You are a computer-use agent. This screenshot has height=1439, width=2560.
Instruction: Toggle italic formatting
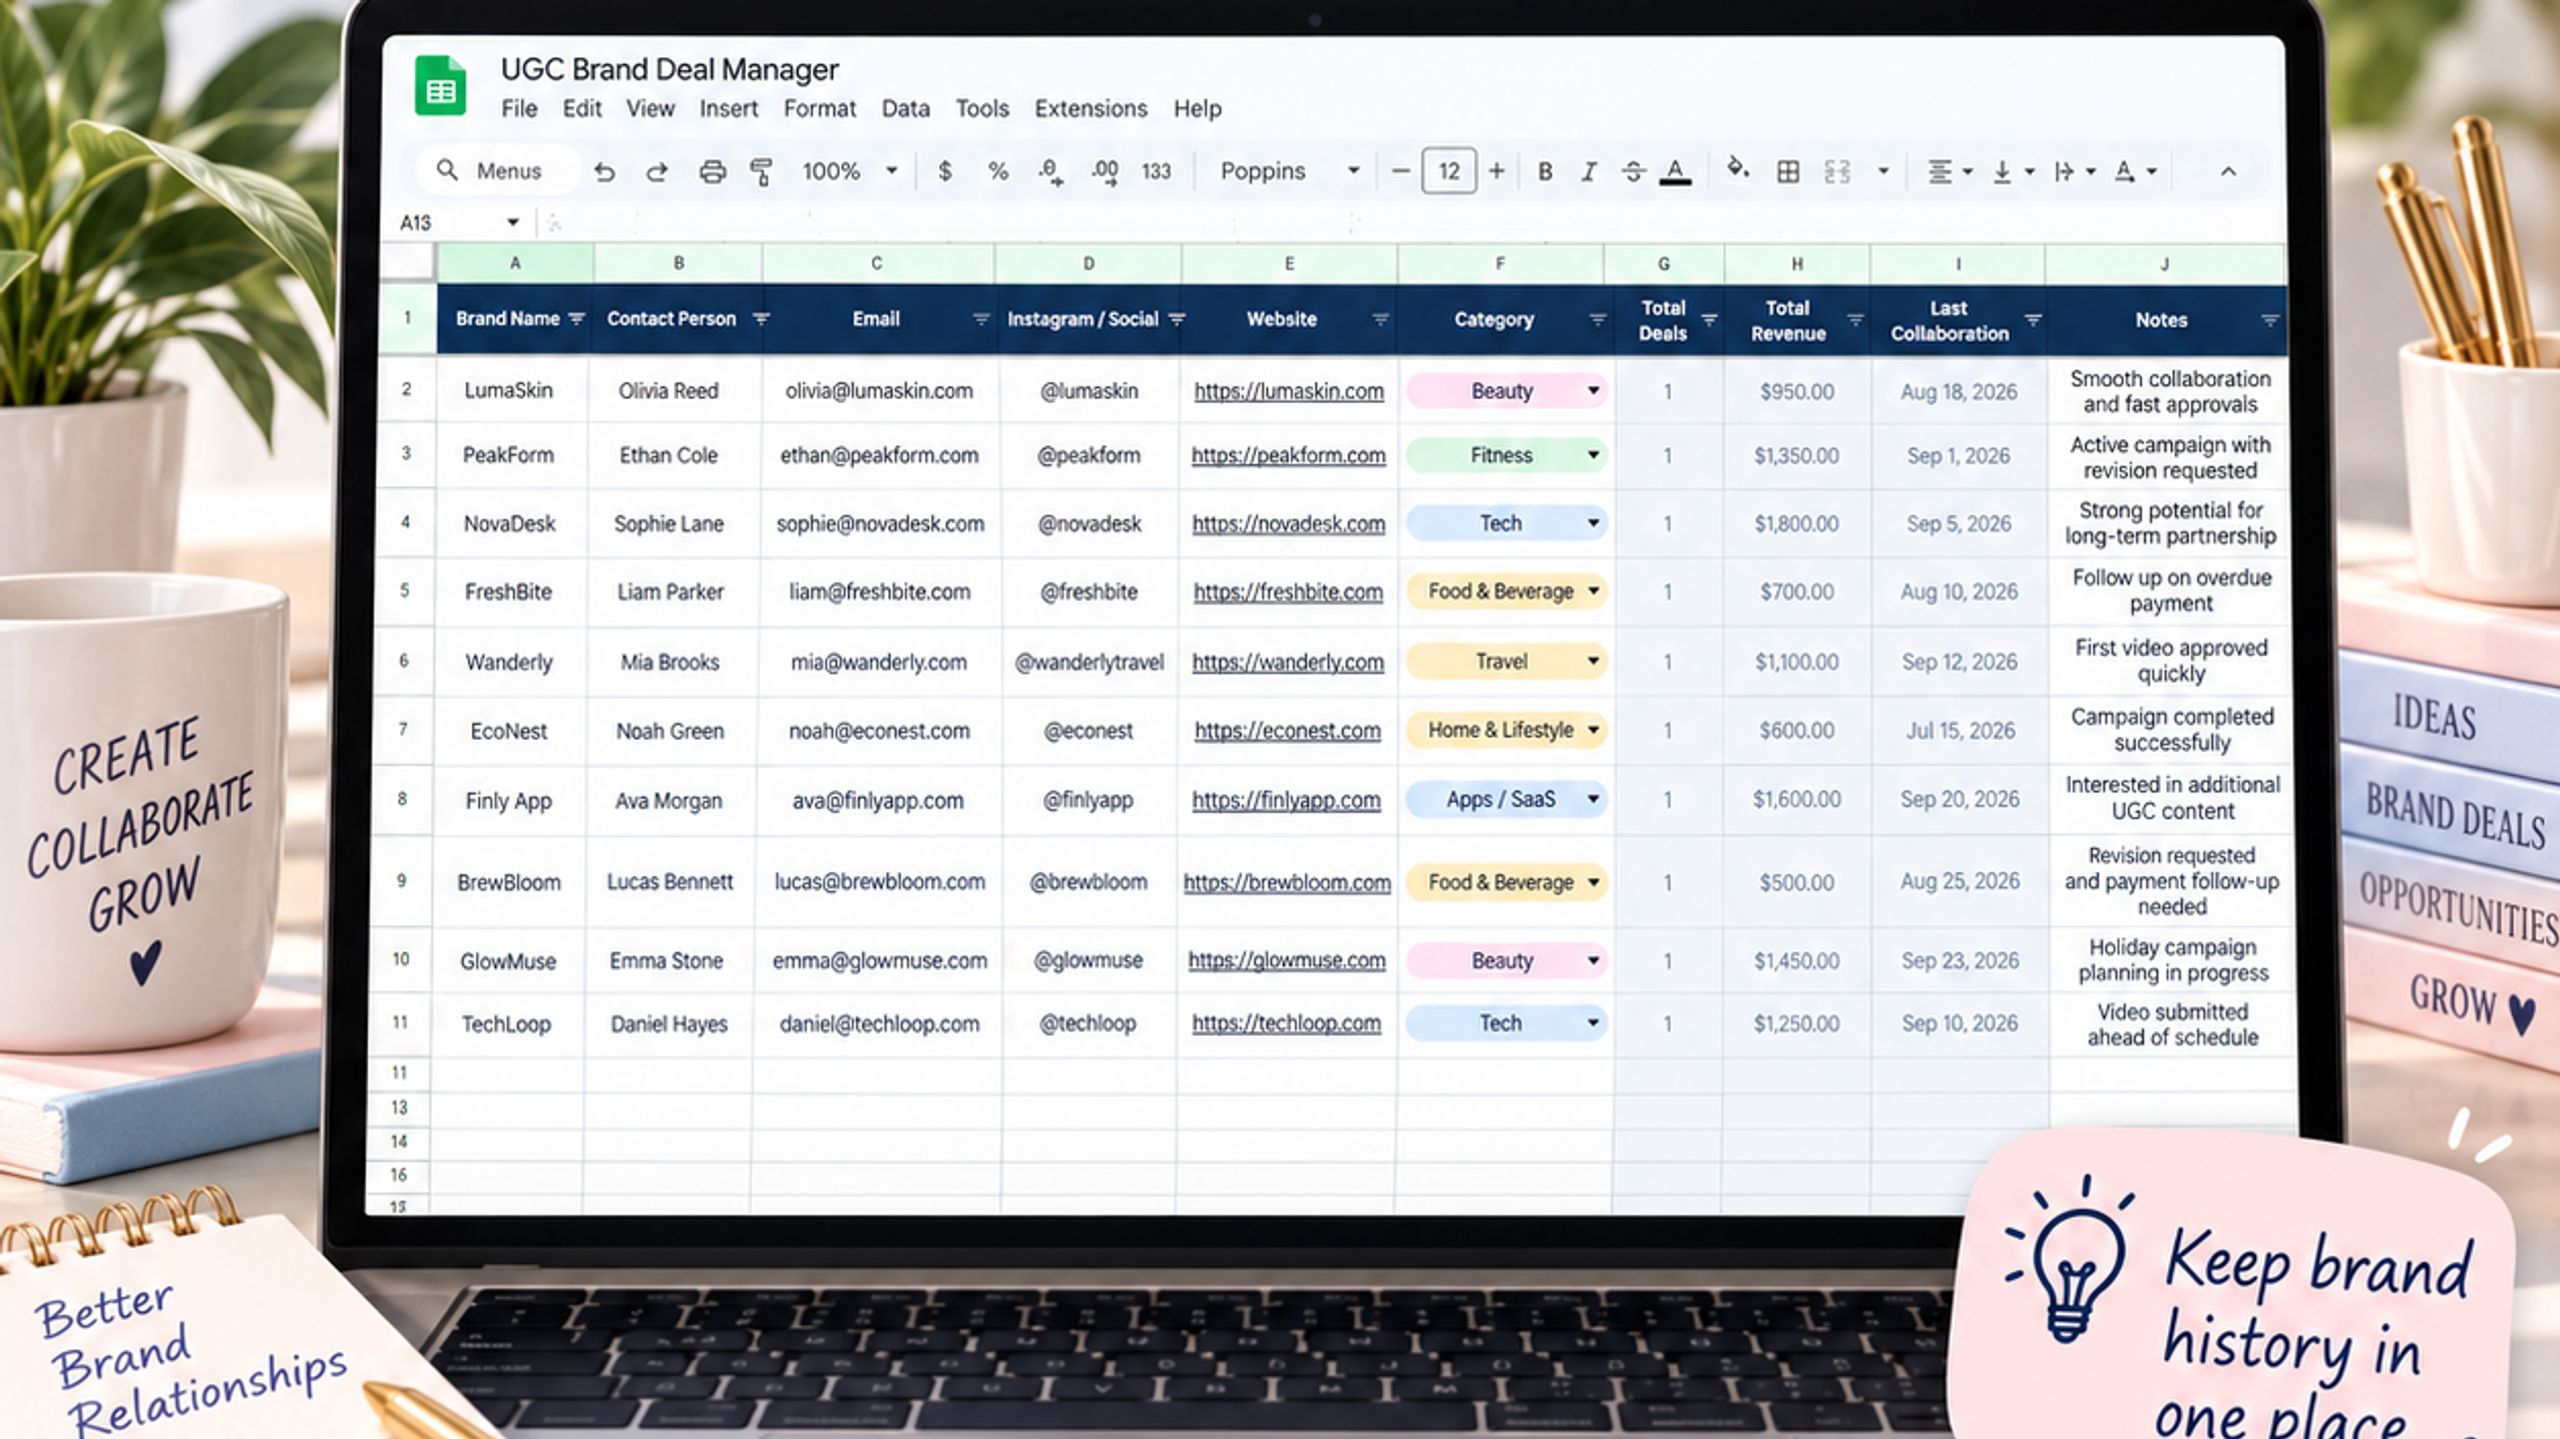[x=1588, y=172]
